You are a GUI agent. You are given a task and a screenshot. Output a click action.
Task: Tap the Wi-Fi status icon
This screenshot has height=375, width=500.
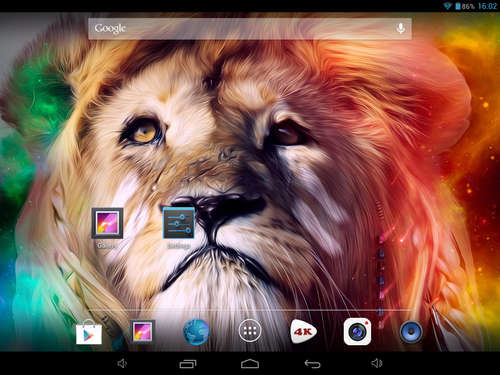[x=447, y=6]
